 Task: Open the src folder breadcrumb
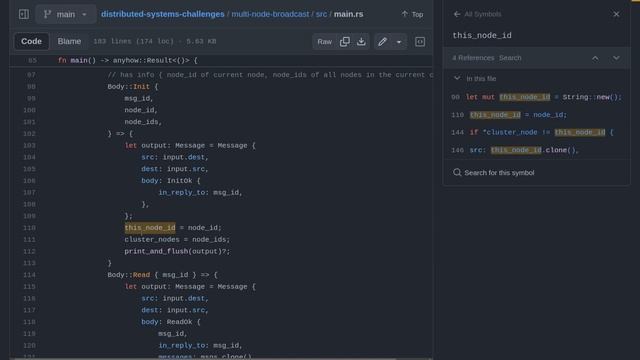(321, 14)
